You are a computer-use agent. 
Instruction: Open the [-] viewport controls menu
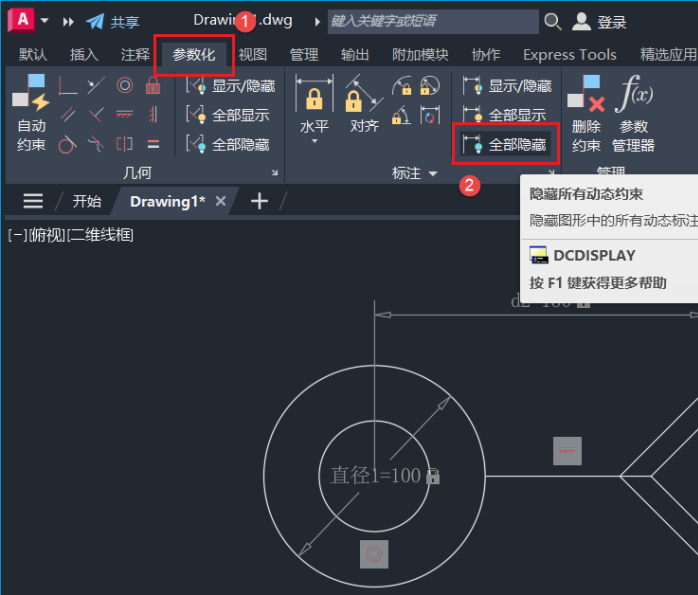pos(17,235)
